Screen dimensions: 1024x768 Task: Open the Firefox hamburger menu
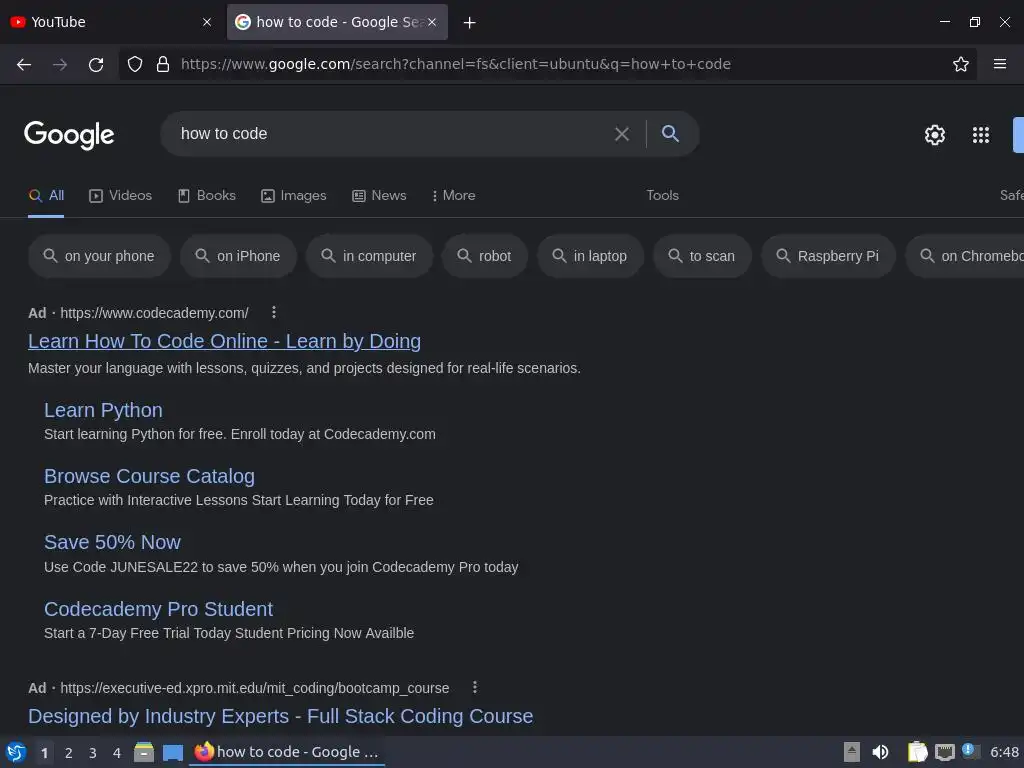[x=999, y=64]
